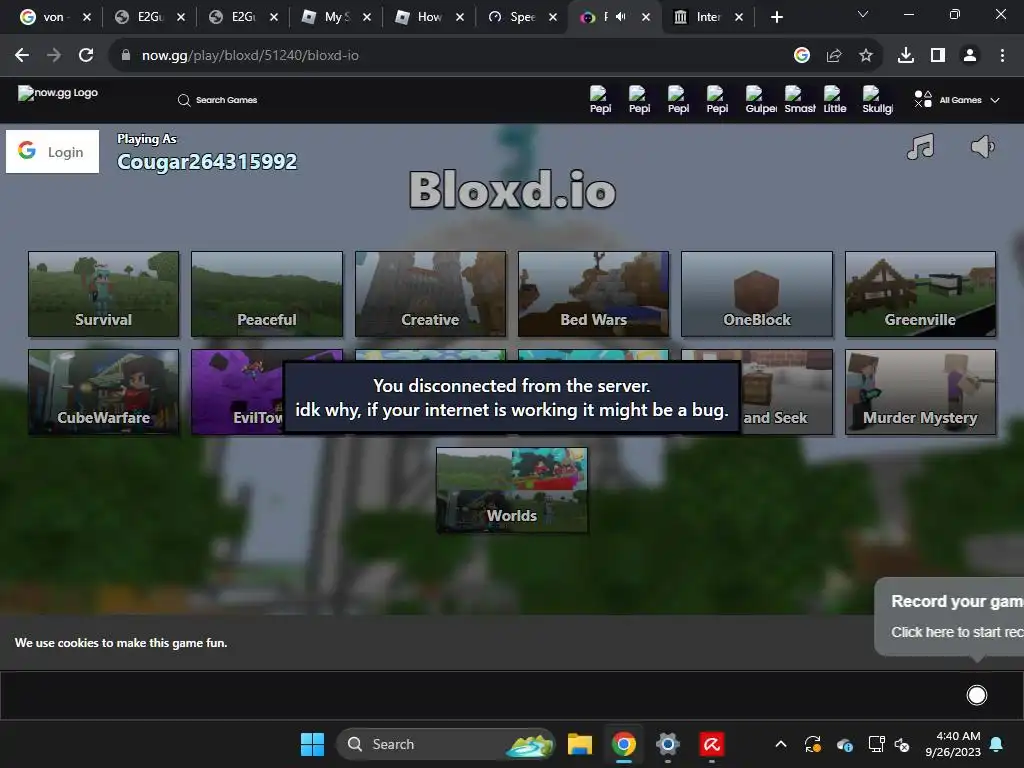The image size is (1024, 768).
Task: Share this page via share icon
Action: (834, 56)
